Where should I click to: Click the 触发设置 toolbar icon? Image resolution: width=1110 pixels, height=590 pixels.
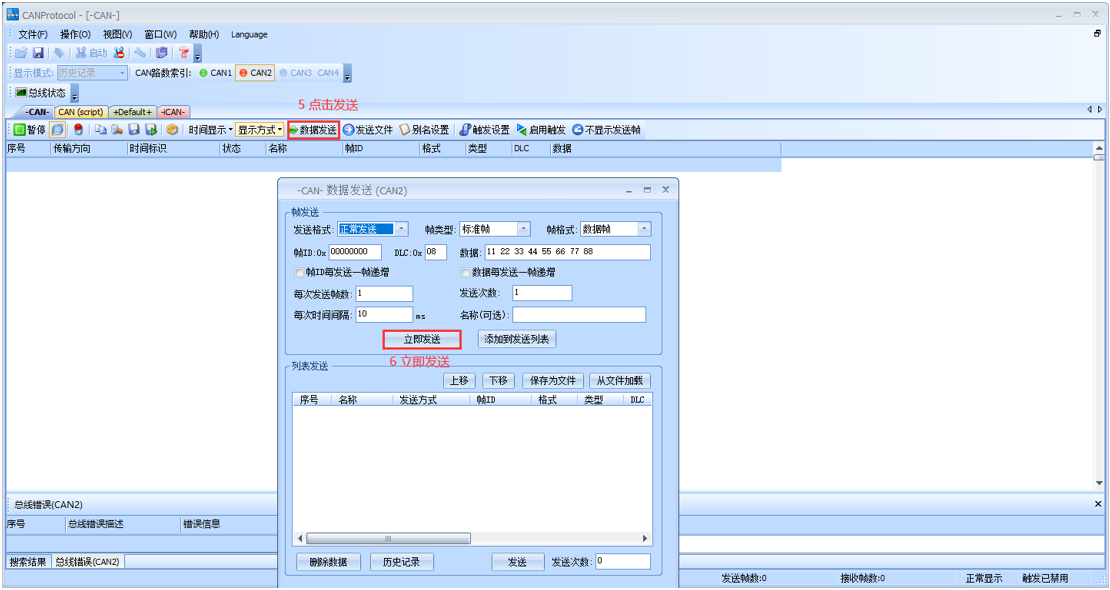click(485, 130)
